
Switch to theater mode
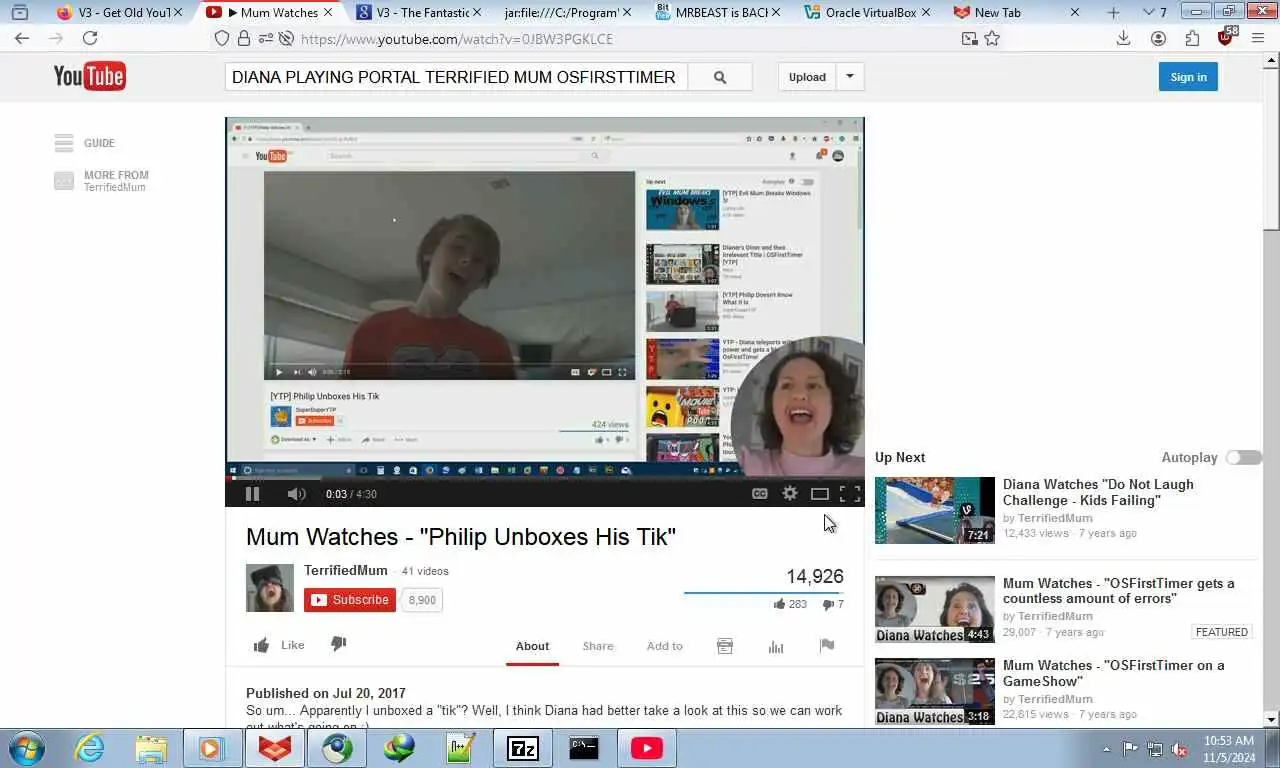[x=820, y=493]
